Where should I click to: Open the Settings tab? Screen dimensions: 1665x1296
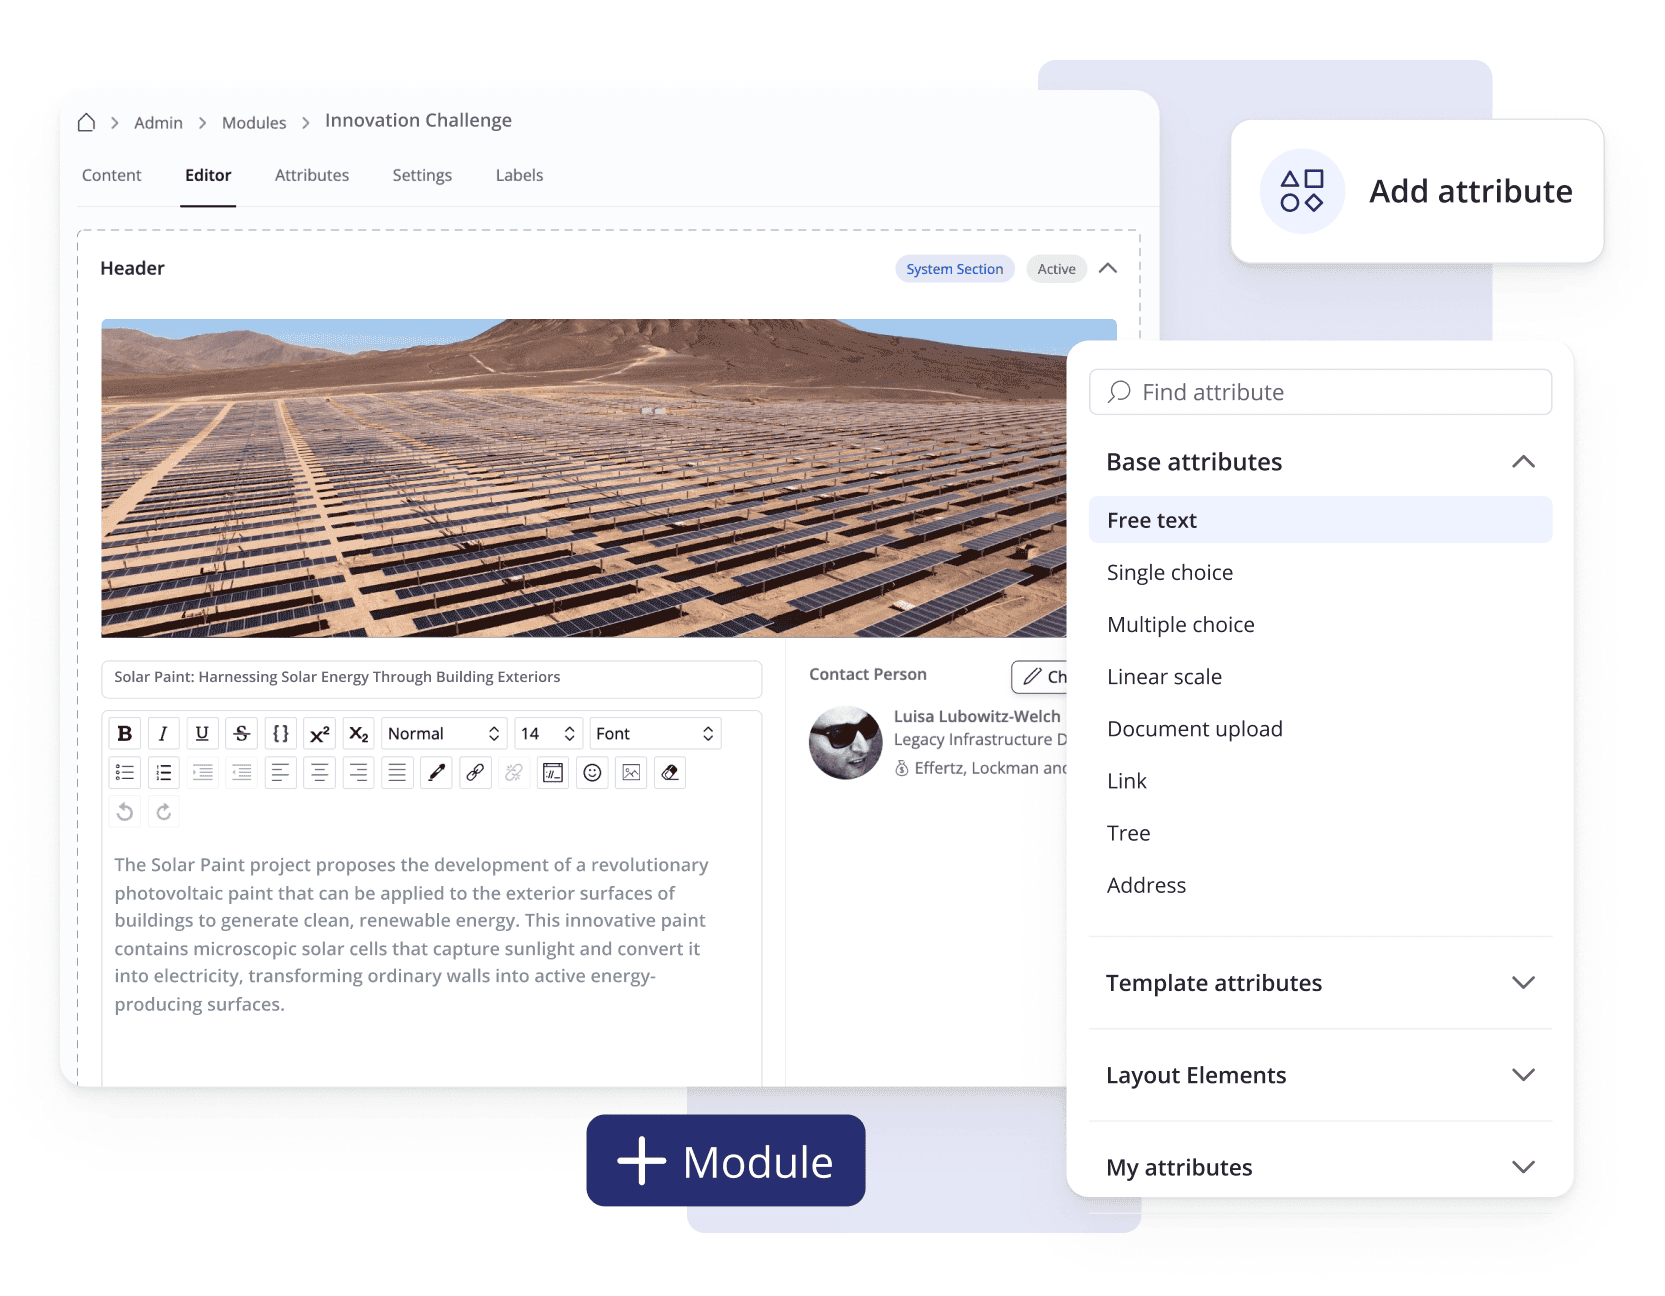point(422,175)
